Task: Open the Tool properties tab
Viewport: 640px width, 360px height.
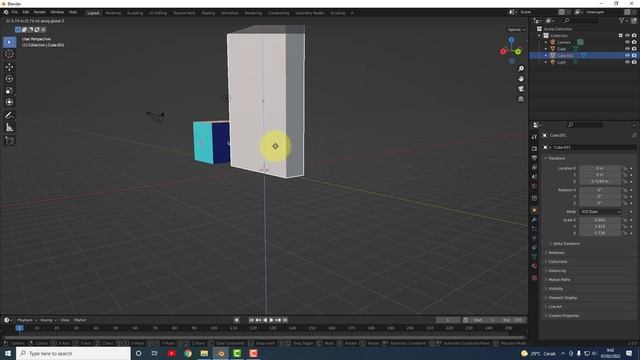Action: 534,137
